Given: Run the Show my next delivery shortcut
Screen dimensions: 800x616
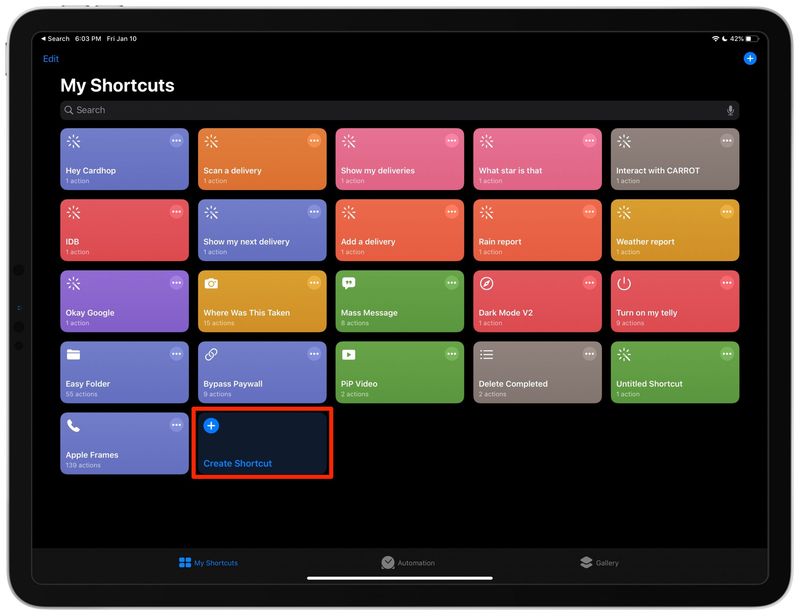Looking at the screenshot, I should [262, 230].
